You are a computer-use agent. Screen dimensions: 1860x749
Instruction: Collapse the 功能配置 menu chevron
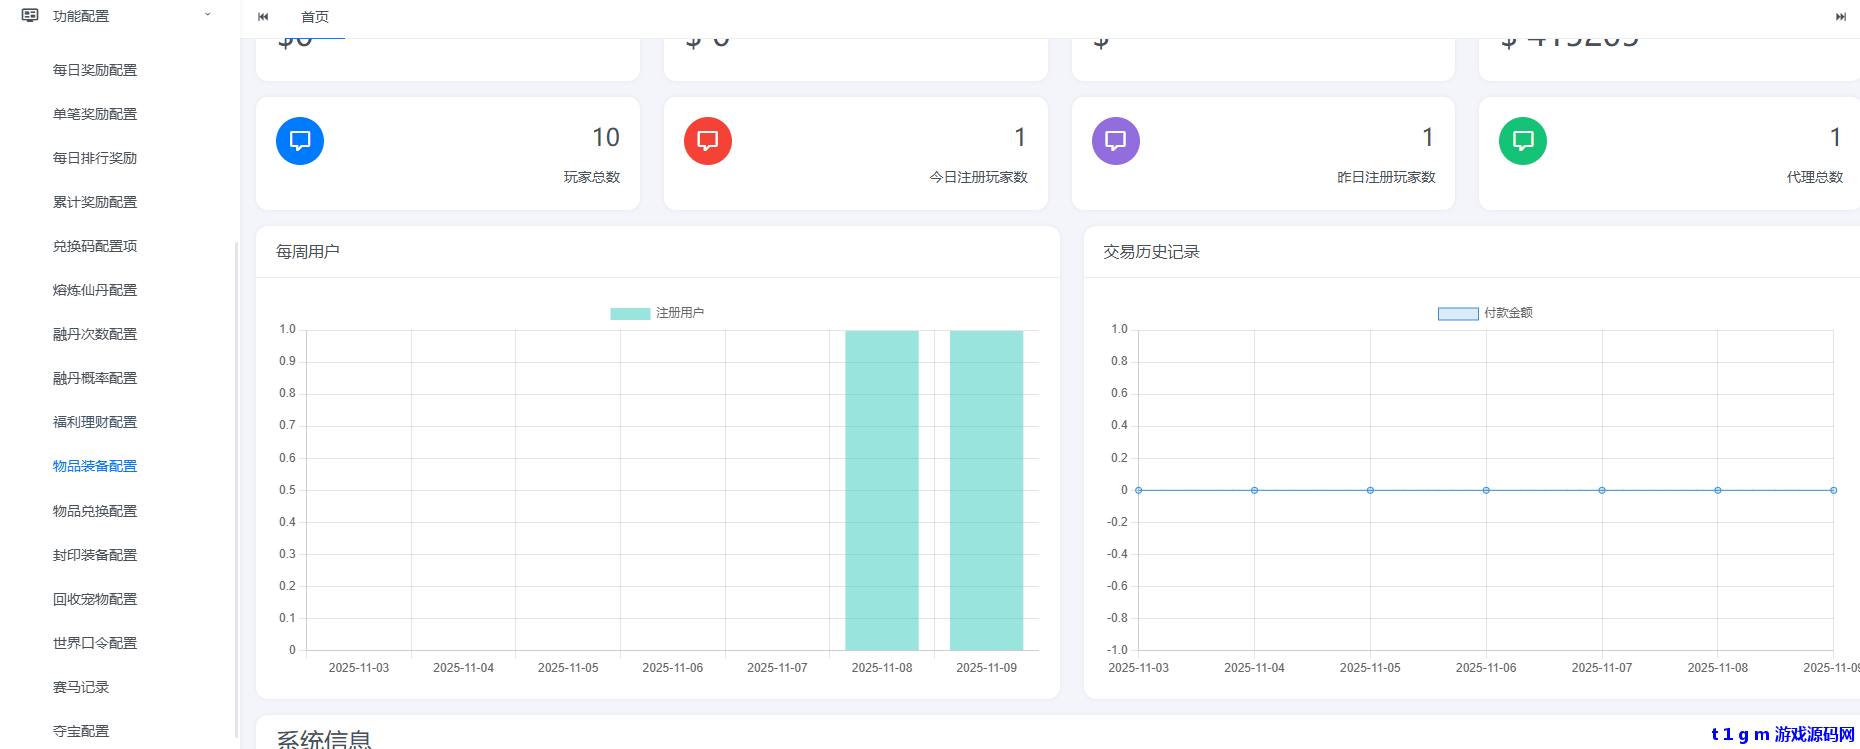click(208, 15)
